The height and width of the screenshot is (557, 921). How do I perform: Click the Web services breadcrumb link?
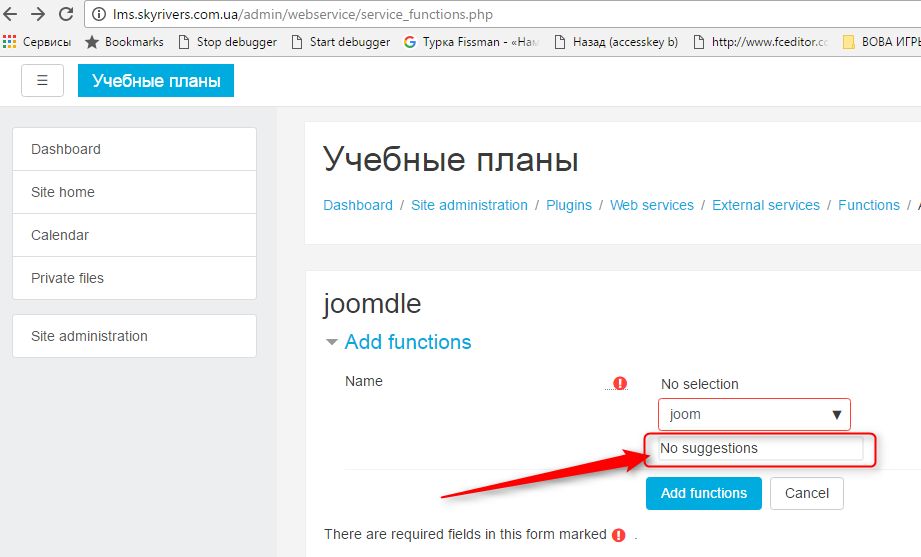pyautogui.click(x=651, y=205)
